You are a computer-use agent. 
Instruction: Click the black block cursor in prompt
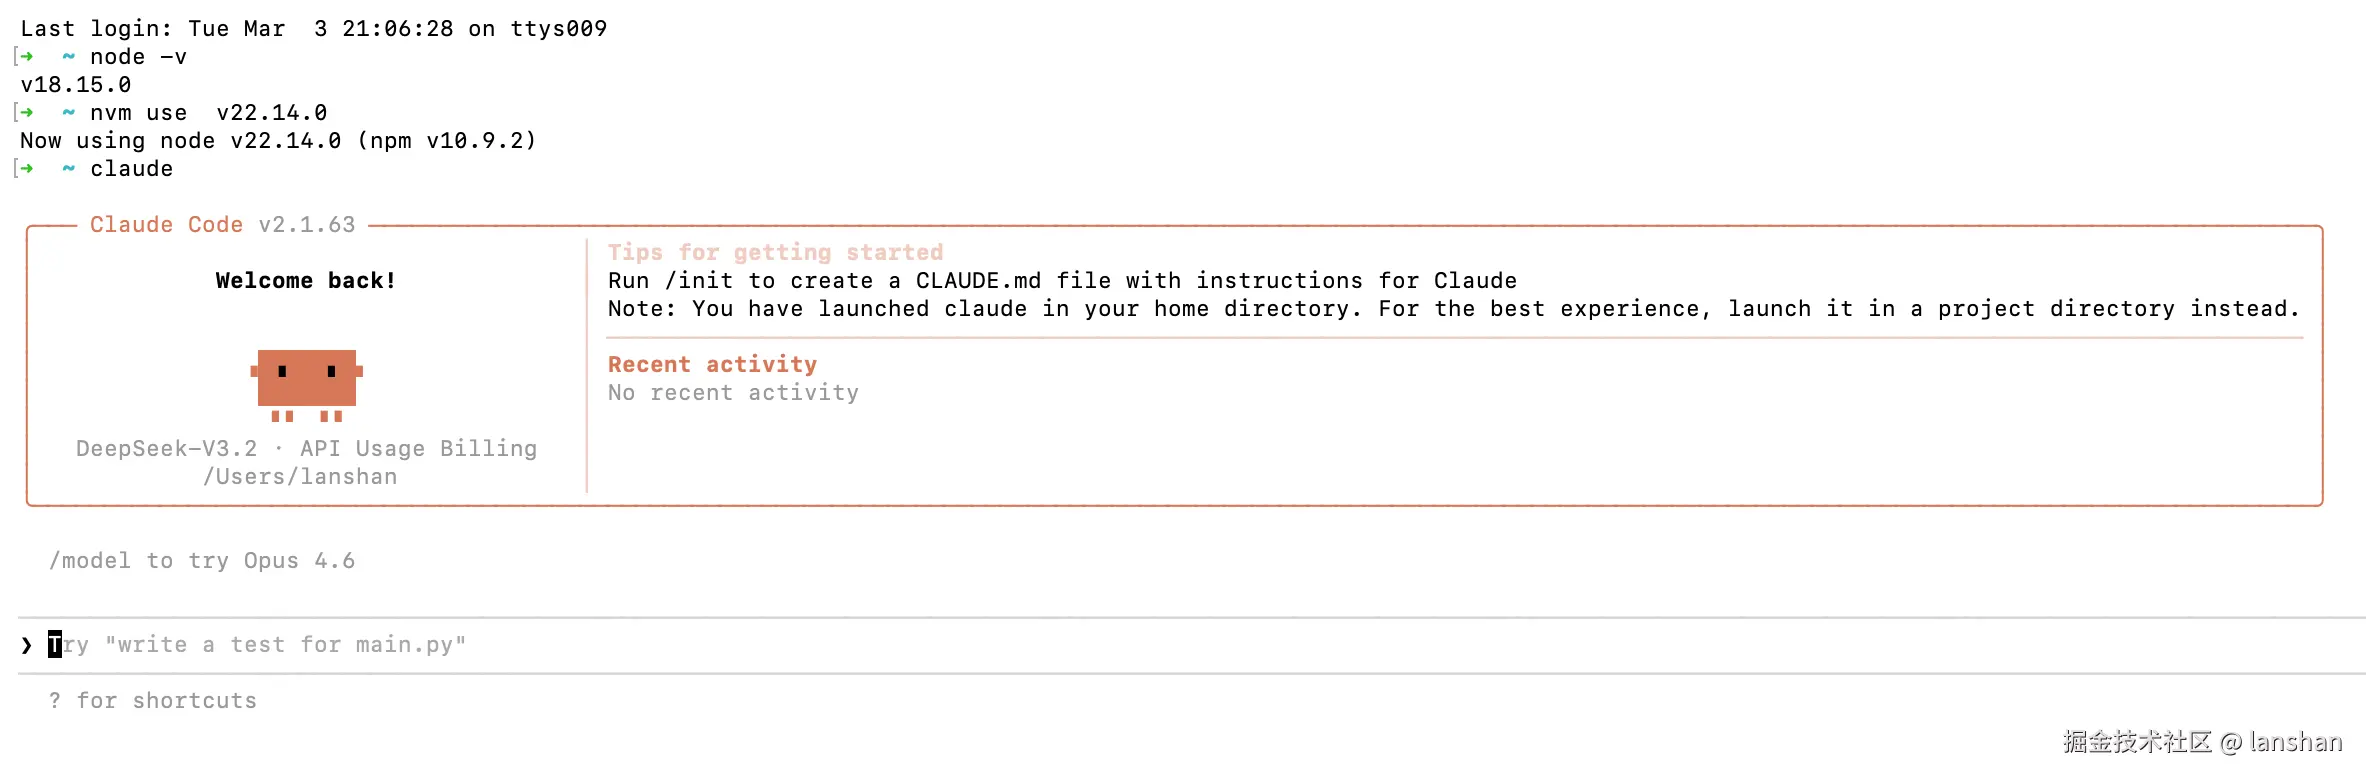click(55, 645)
